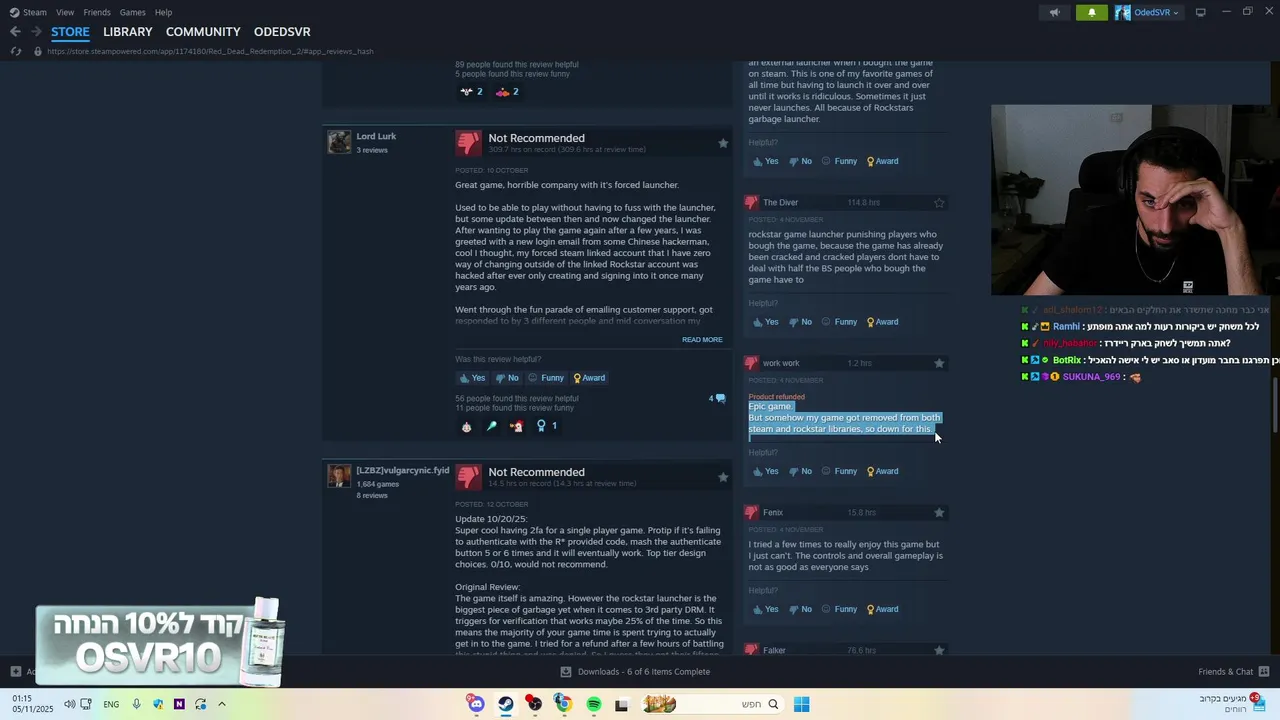Click the Add a Game plus icon
This screenshot has width=1280, height=720.
pyautogui.click(x=15, y=672)
